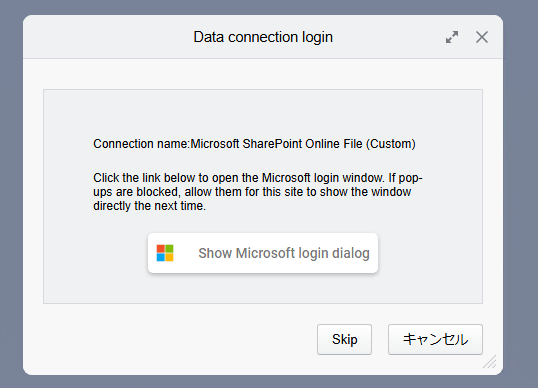Maximize the dialog using the expand arrows icon

click(x=452, y=37)
